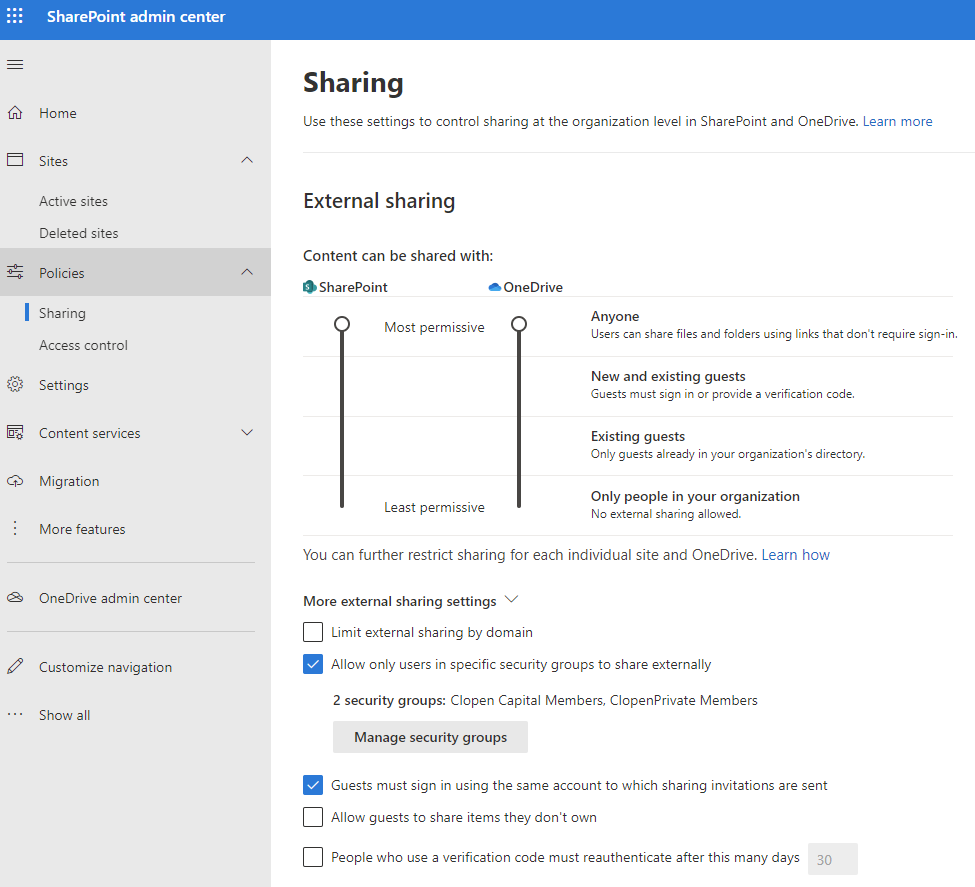Click the Content services icon
The width and height of the screenshot is (975, 887).
[x=15, y=432]
